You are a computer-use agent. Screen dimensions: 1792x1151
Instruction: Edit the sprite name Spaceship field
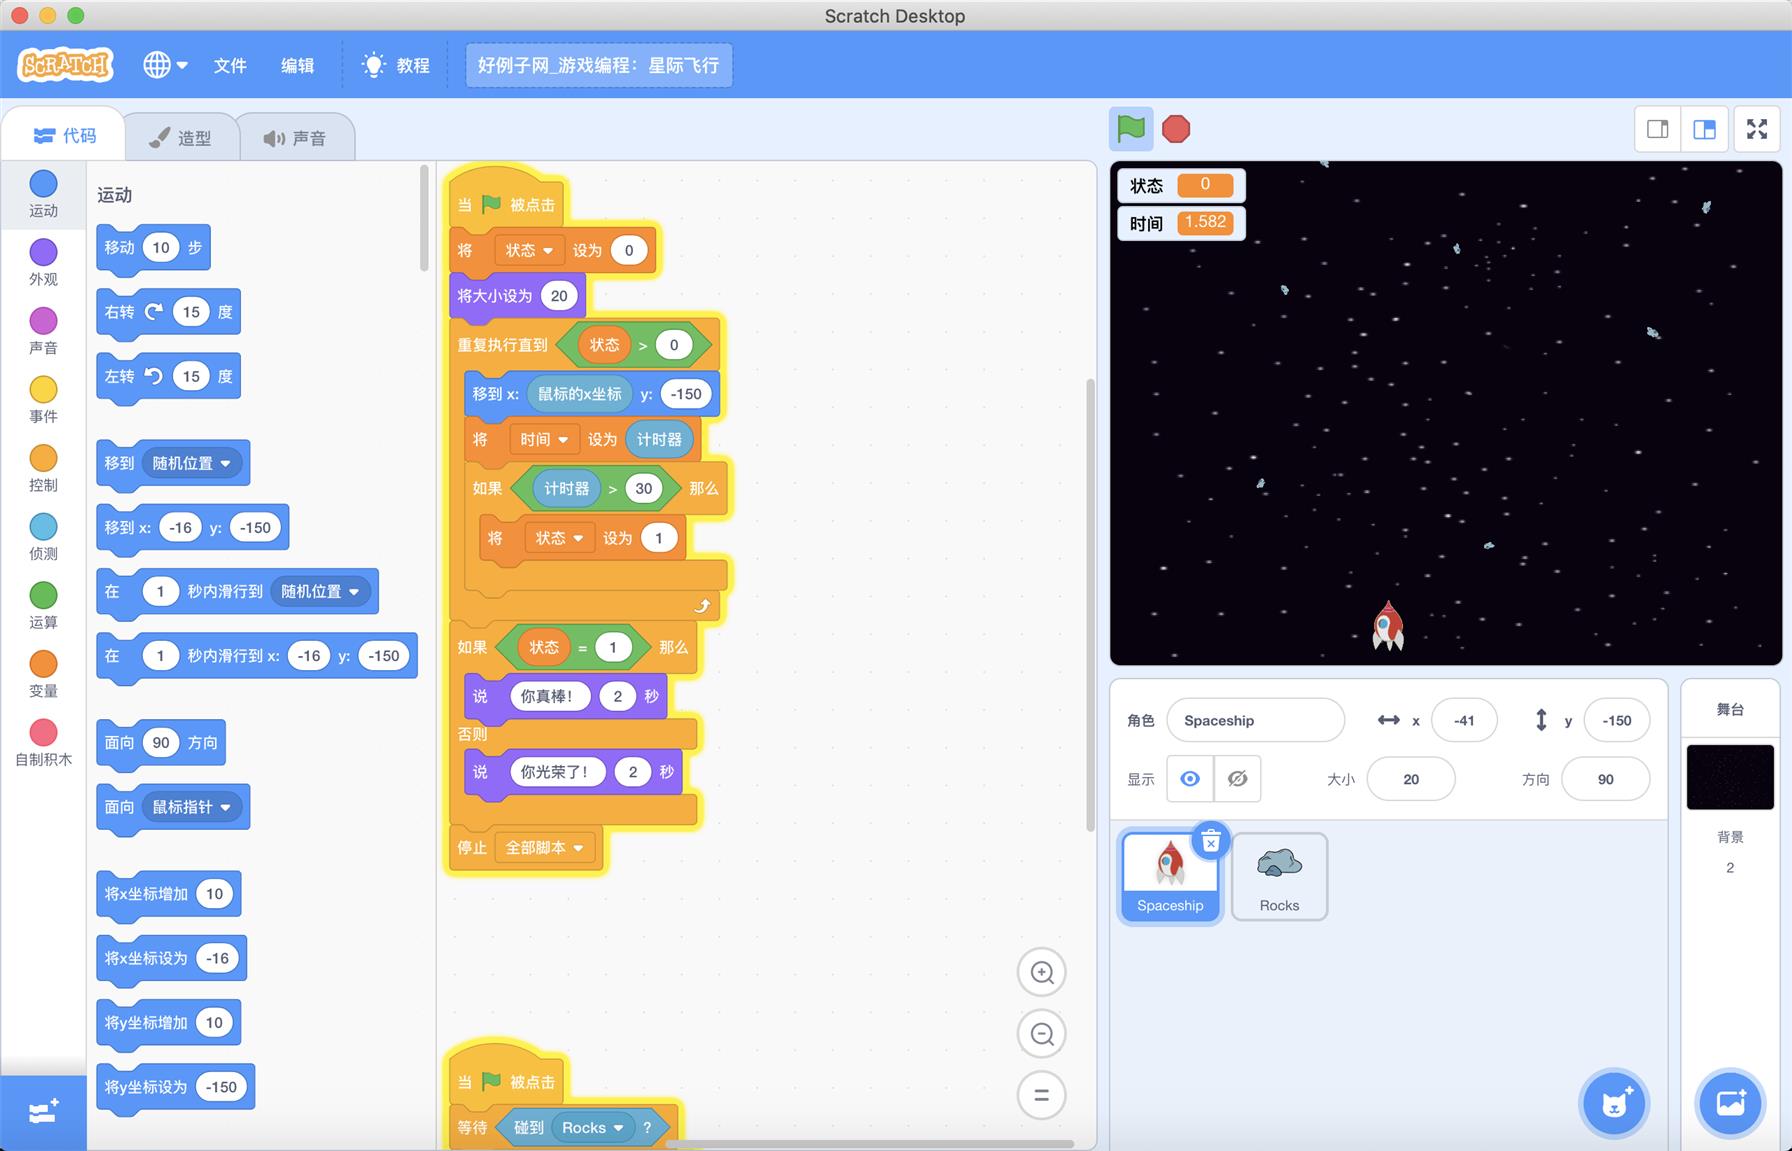point(1255,720)
